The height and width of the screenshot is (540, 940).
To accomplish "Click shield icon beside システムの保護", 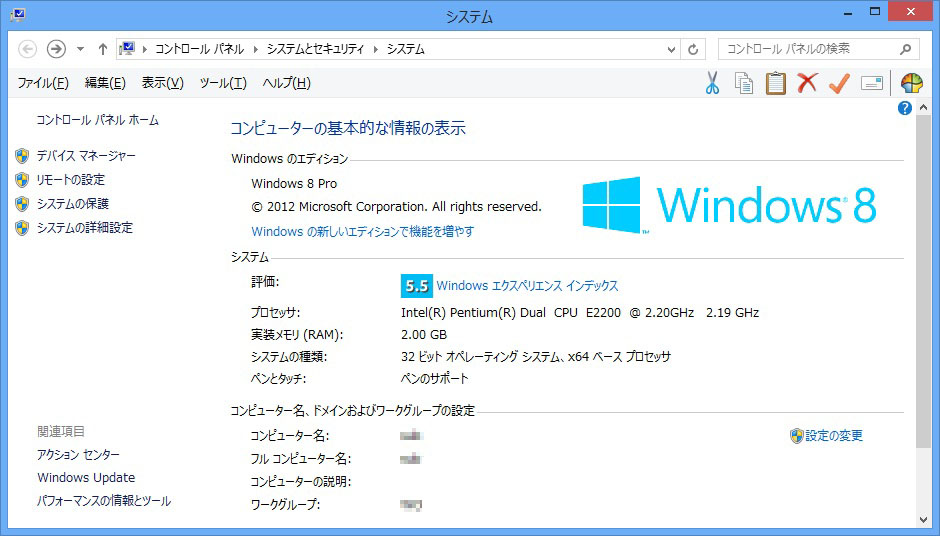I will [22, 204].
